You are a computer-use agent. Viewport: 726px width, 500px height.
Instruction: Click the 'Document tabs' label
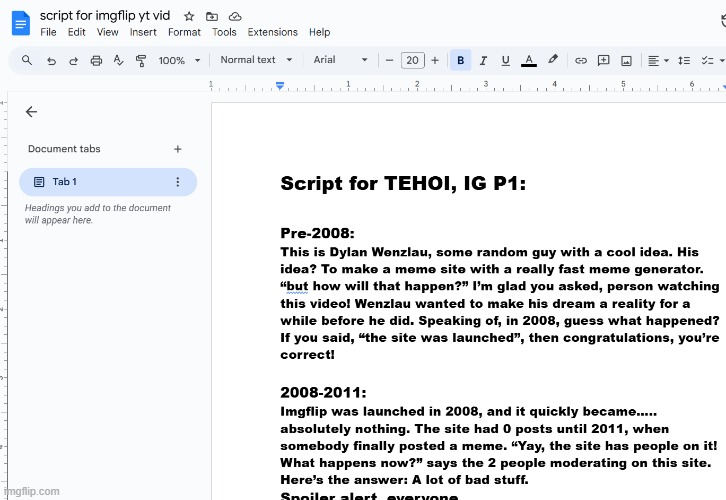[x=64, y=149]
